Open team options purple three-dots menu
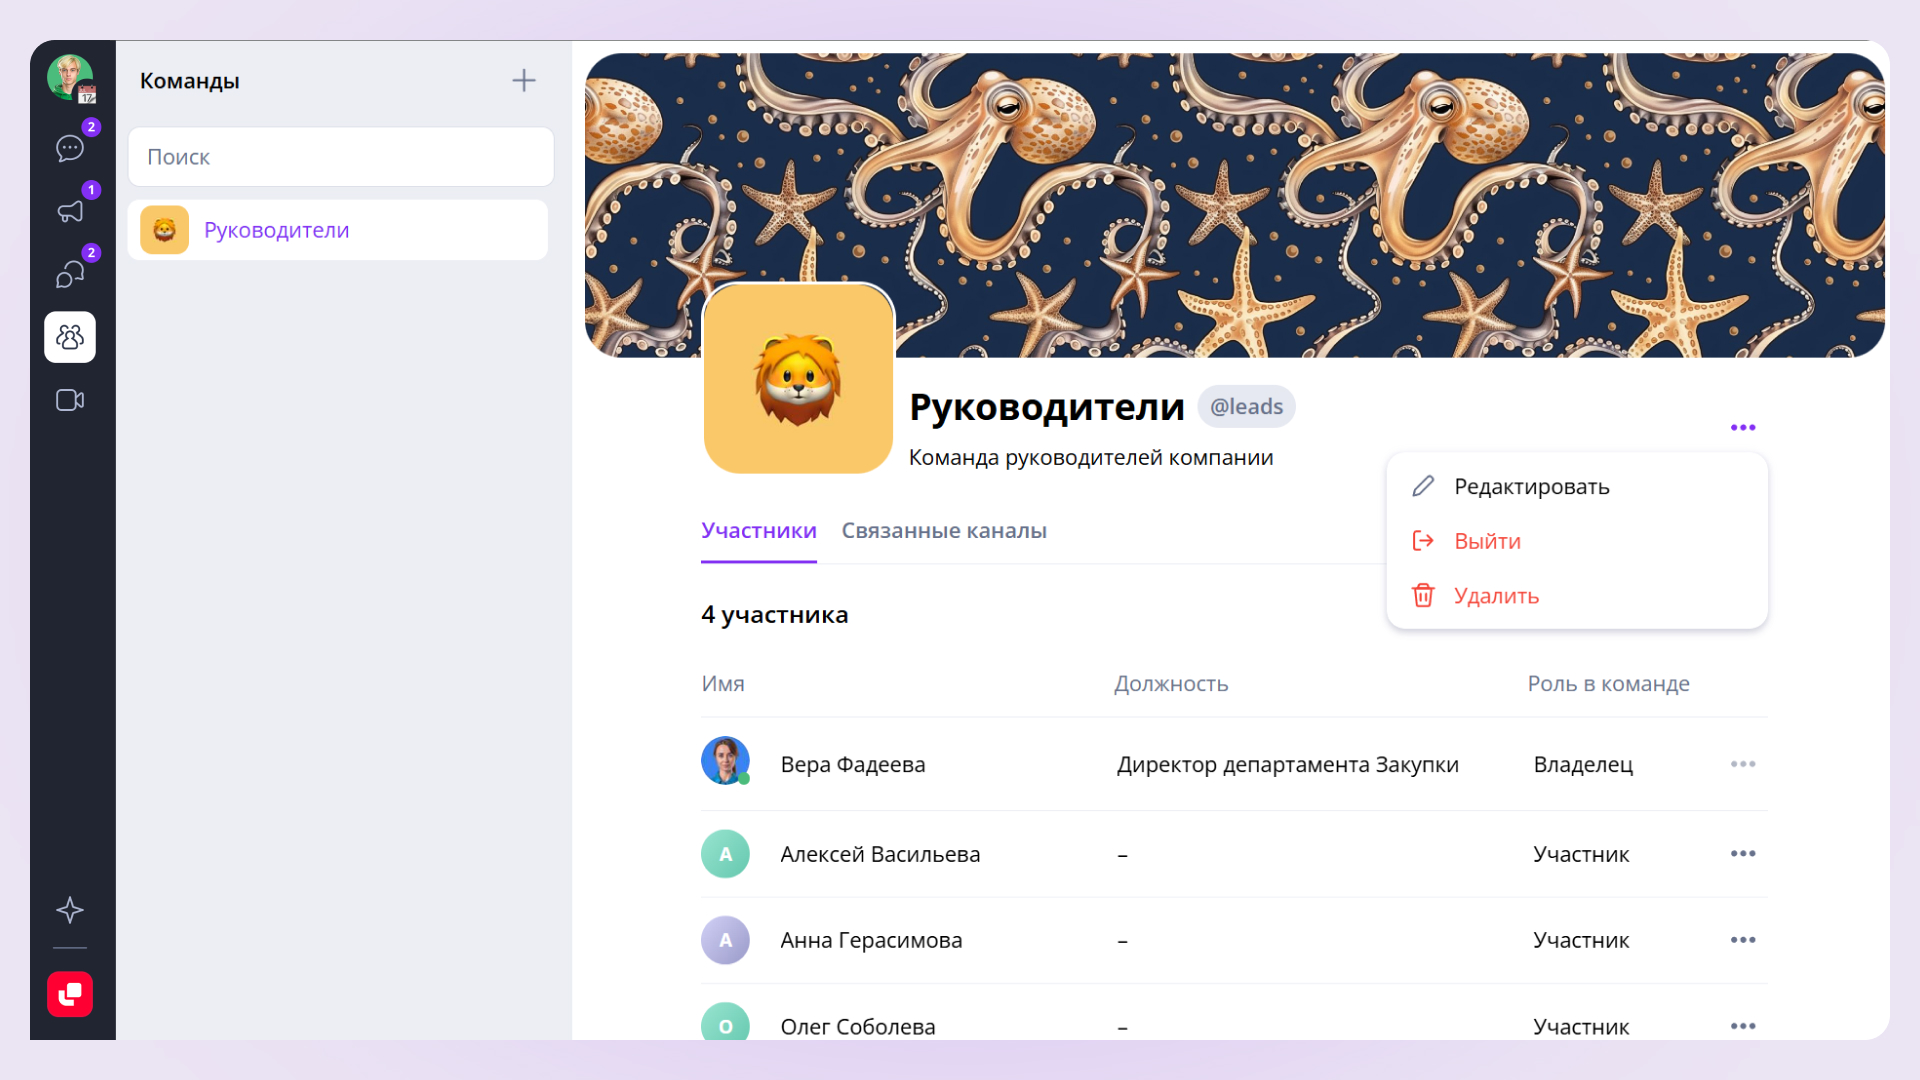 1743,427
